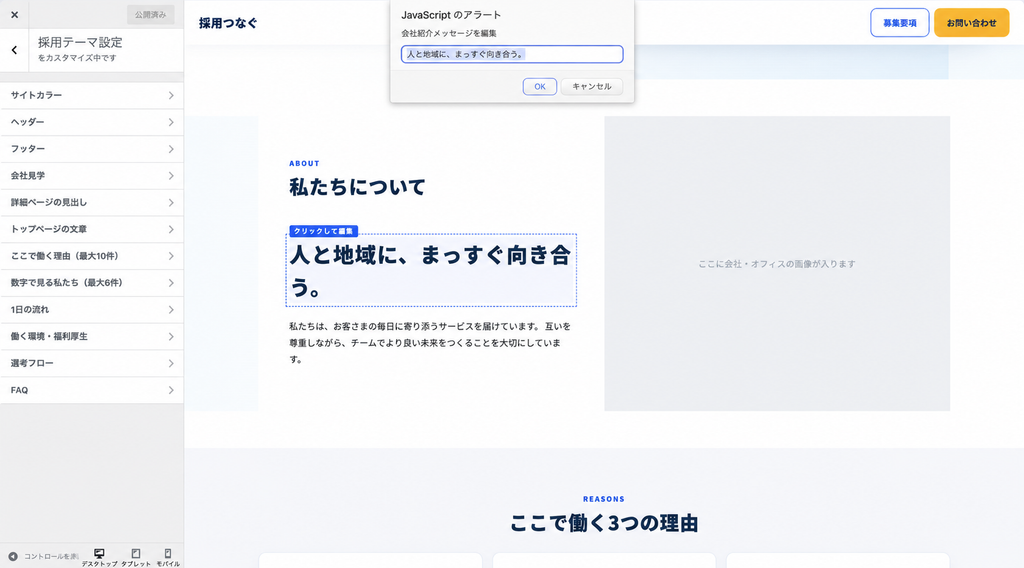Switch preview to desktop device icon
Image resolution: width=1024 pixels, height=568 pixels.
pyautogui.click(x=99, y=557)
